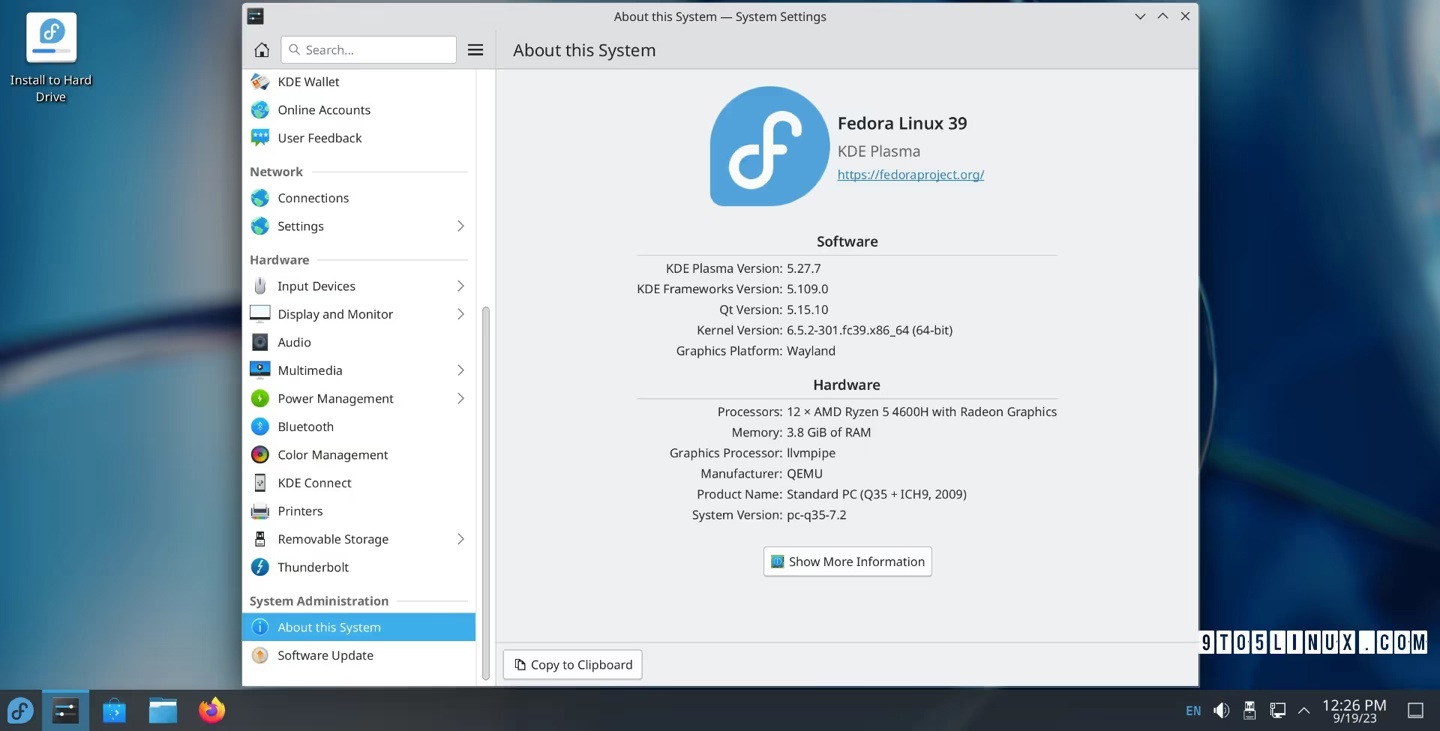Show hidden system tray icons
The width and height of the screenshot is (1440, 731).
(x=1304, y=710)
